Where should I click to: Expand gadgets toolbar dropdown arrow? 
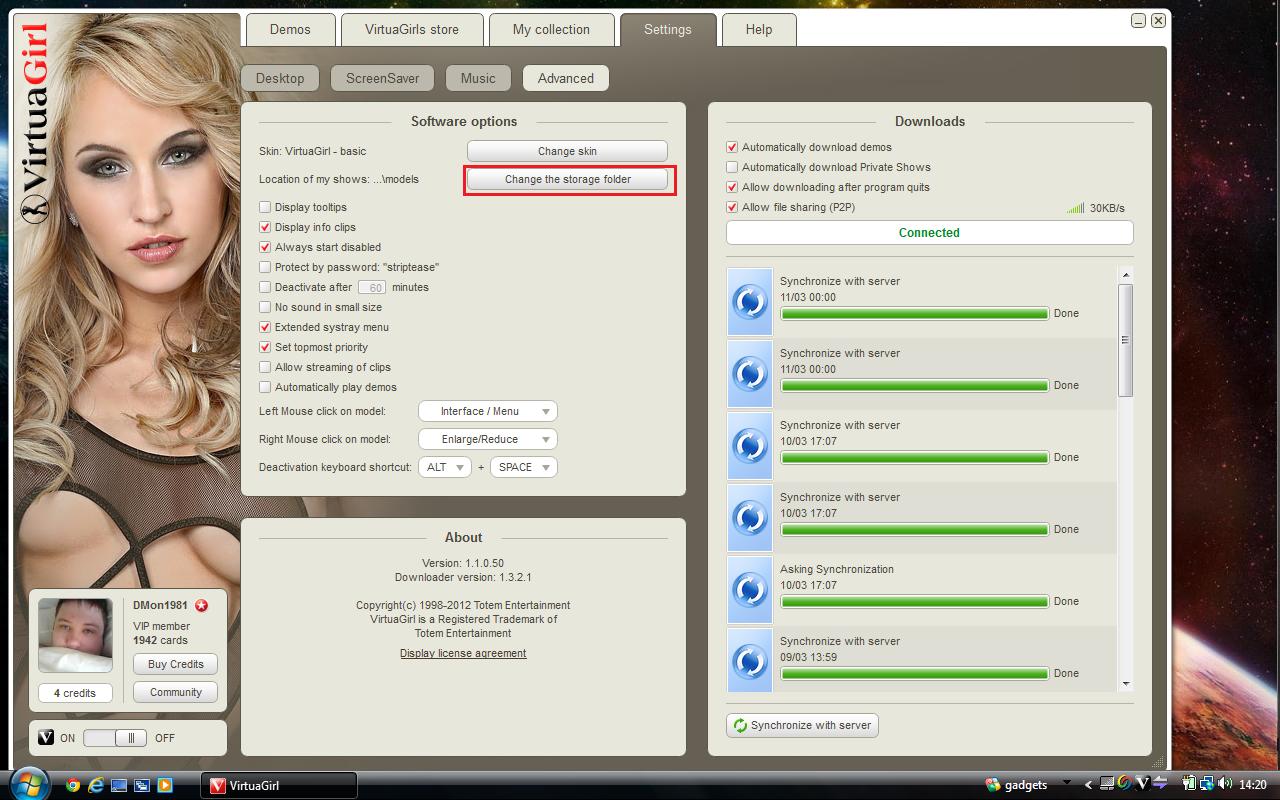point(1067,782)
